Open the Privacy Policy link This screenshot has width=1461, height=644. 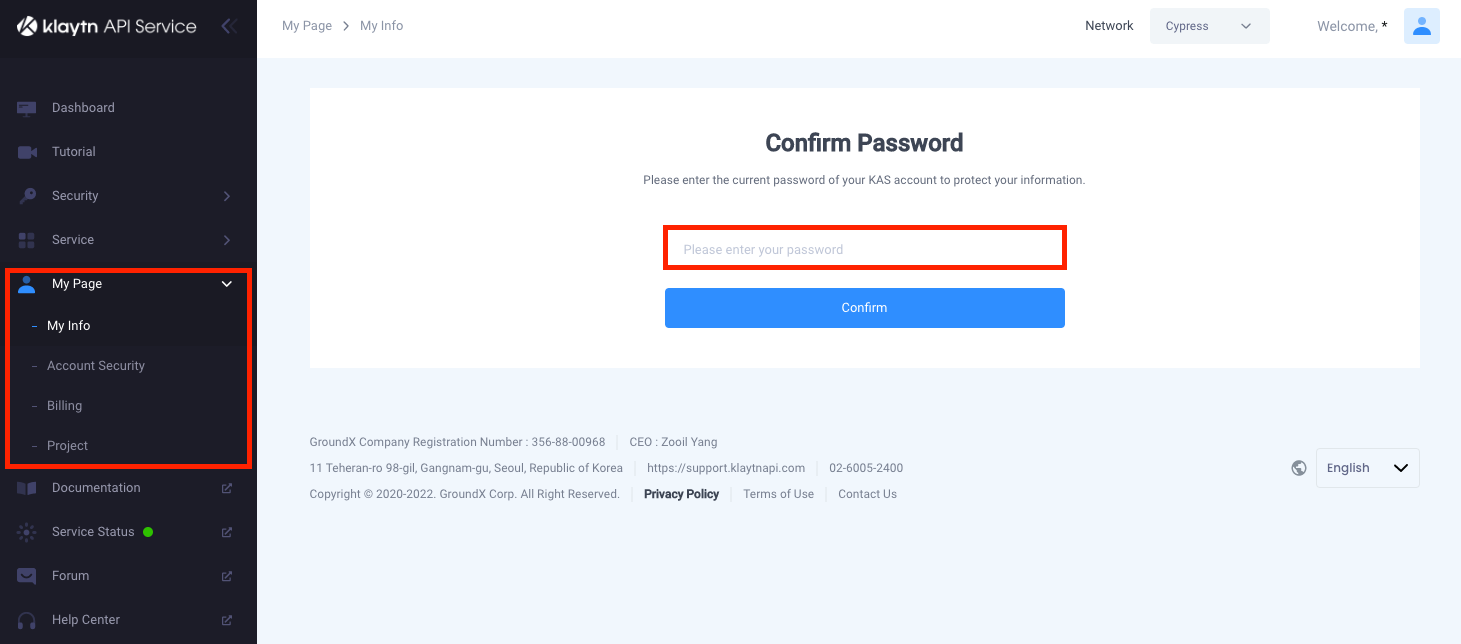click(x=681, y=494)
